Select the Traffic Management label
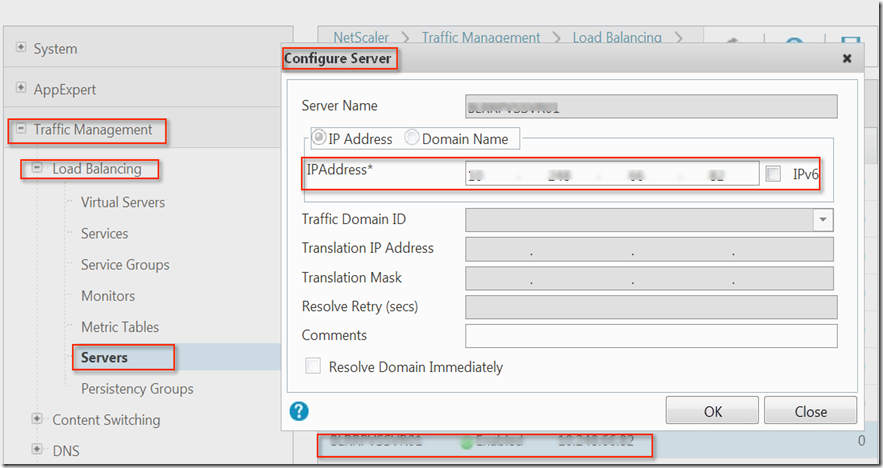Image resolution: width=883 pixels, height=468 pixels. (x=93, y=130)
